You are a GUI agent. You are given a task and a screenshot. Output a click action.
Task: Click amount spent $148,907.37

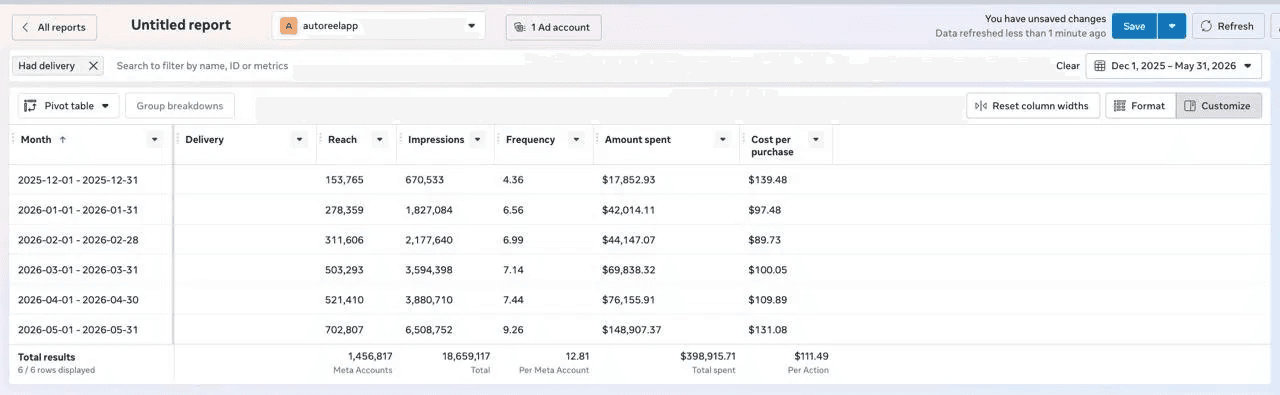(x=632, y=330)
